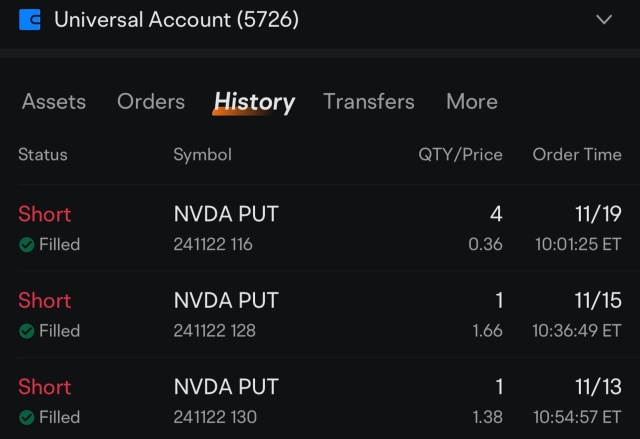Select the History tab
The width and height of the screenshot is (640, 439).
pyautogui.click(x=254, y=102)
